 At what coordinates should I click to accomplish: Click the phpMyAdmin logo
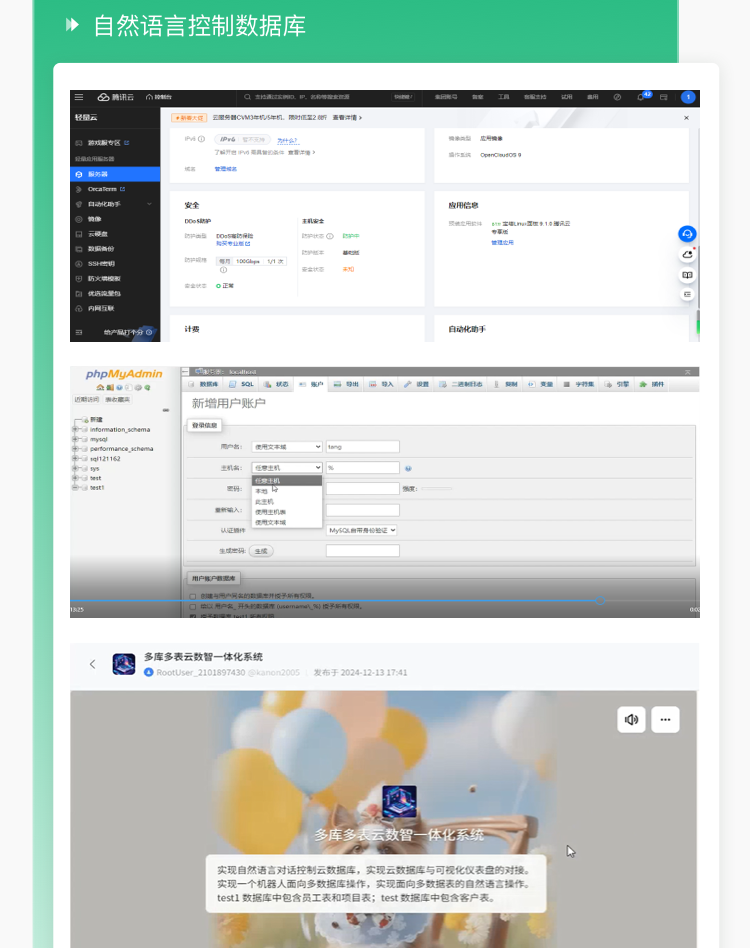click(x=124, y=374)
